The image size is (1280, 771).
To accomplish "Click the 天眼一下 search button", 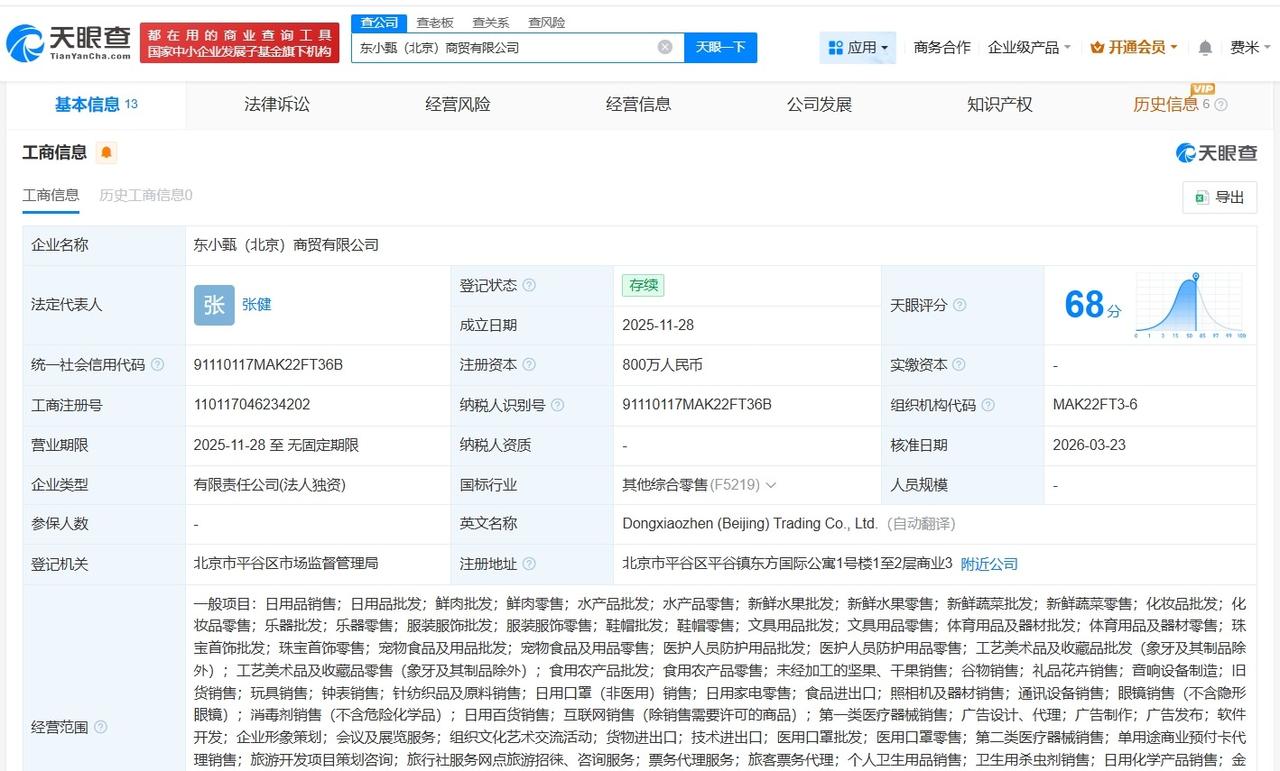I will click(x=720, y=47).
